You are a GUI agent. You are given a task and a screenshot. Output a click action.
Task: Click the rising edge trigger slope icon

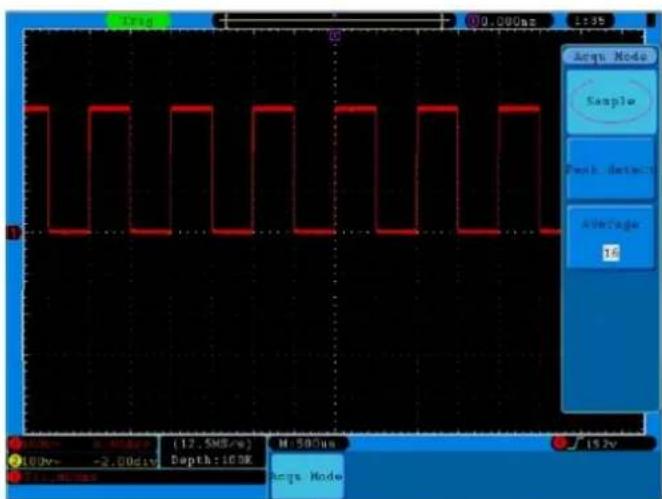tap(576, 443)
